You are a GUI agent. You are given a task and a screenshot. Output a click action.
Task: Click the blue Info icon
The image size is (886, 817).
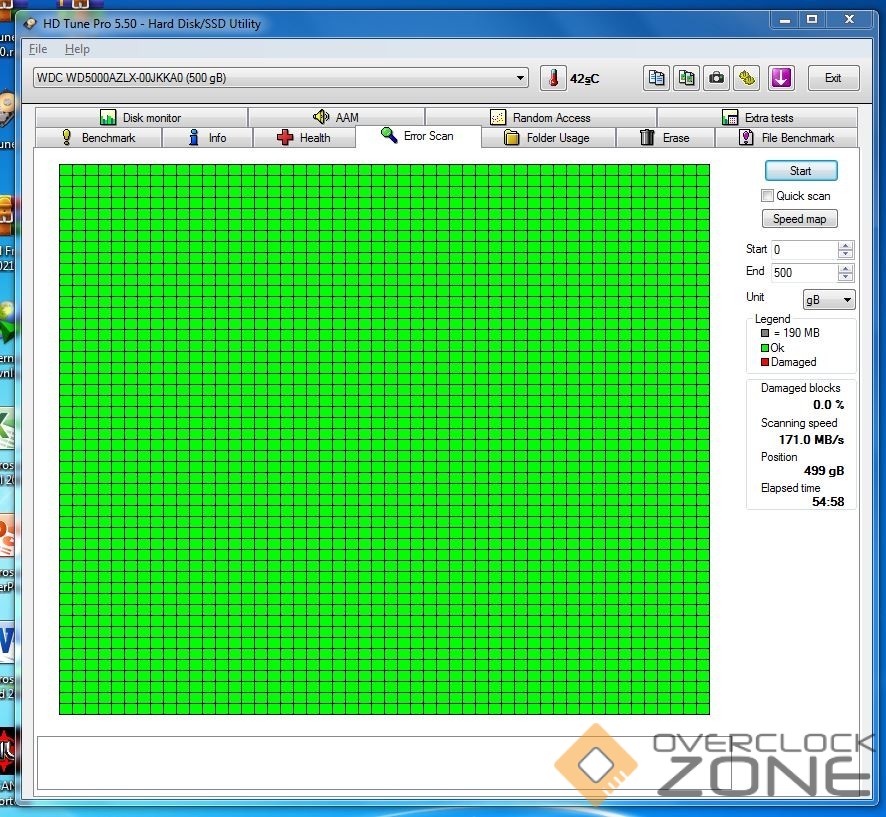pyautogui.click(x=194, y=137)
